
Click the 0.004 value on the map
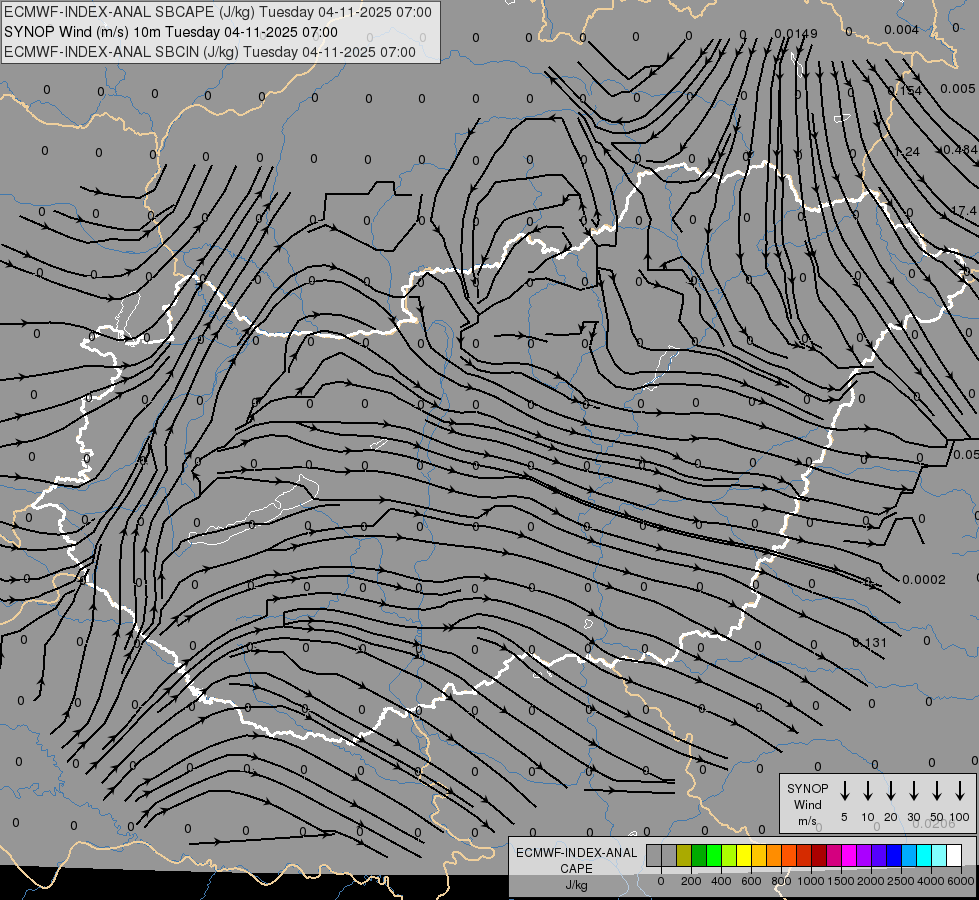coord(901,29)
